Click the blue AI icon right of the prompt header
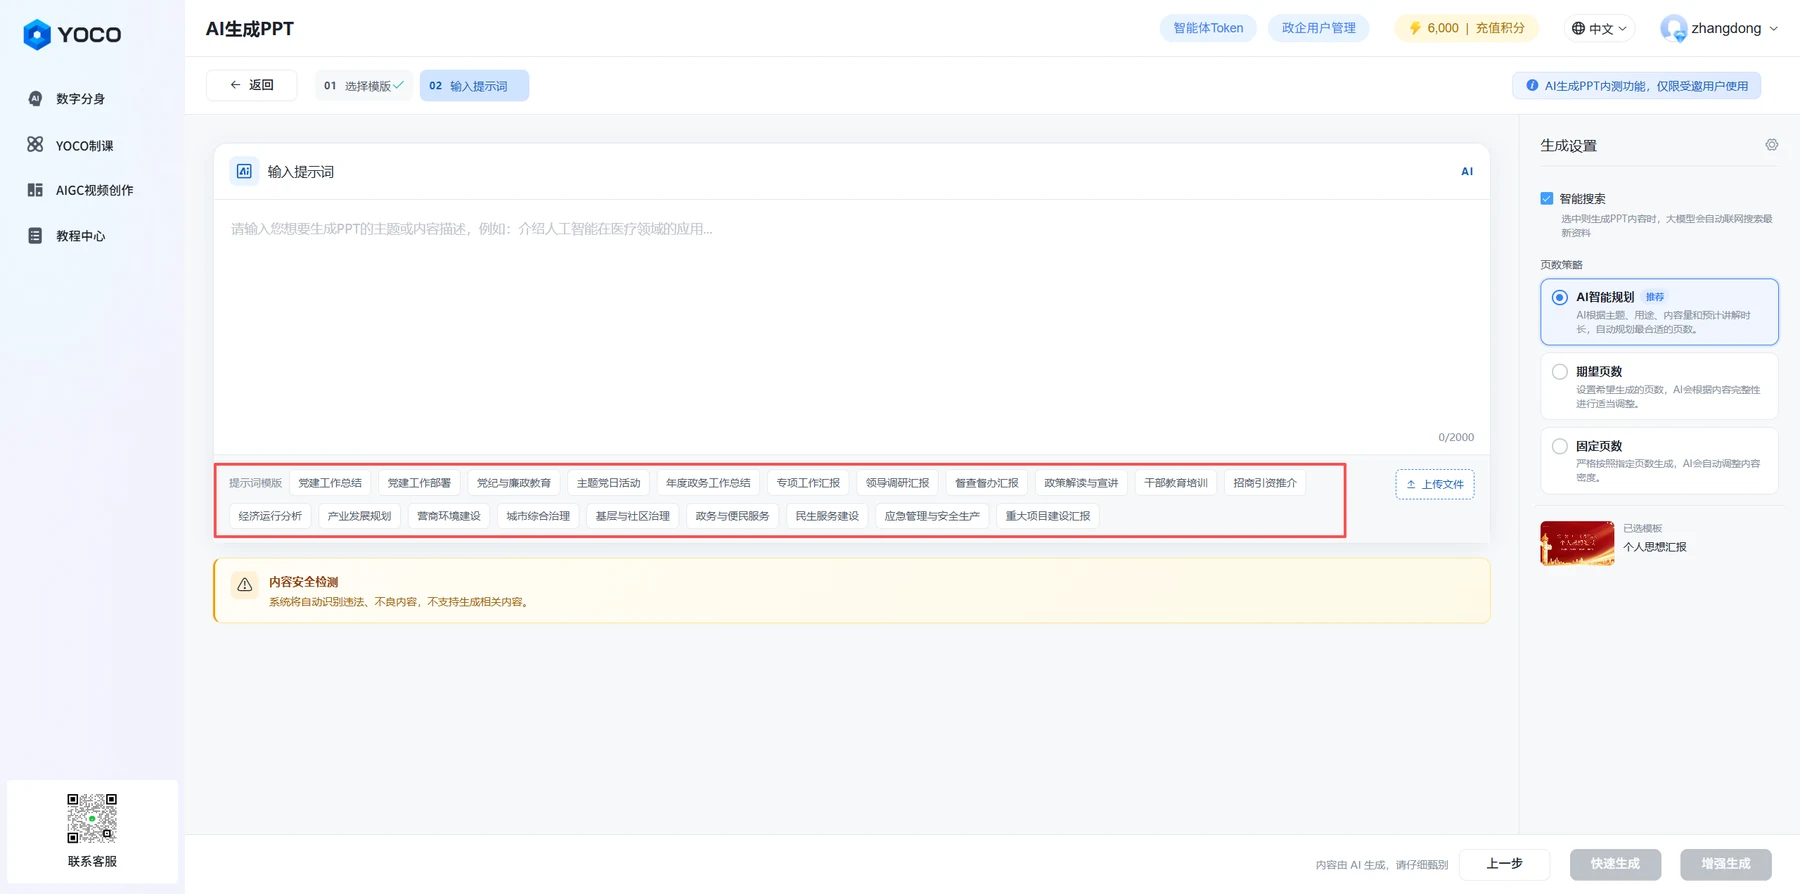 point(1467,172)
